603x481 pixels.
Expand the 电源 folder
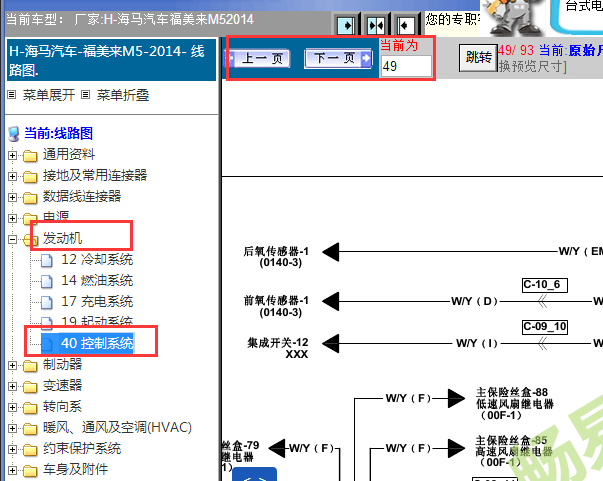click(12, 218)
